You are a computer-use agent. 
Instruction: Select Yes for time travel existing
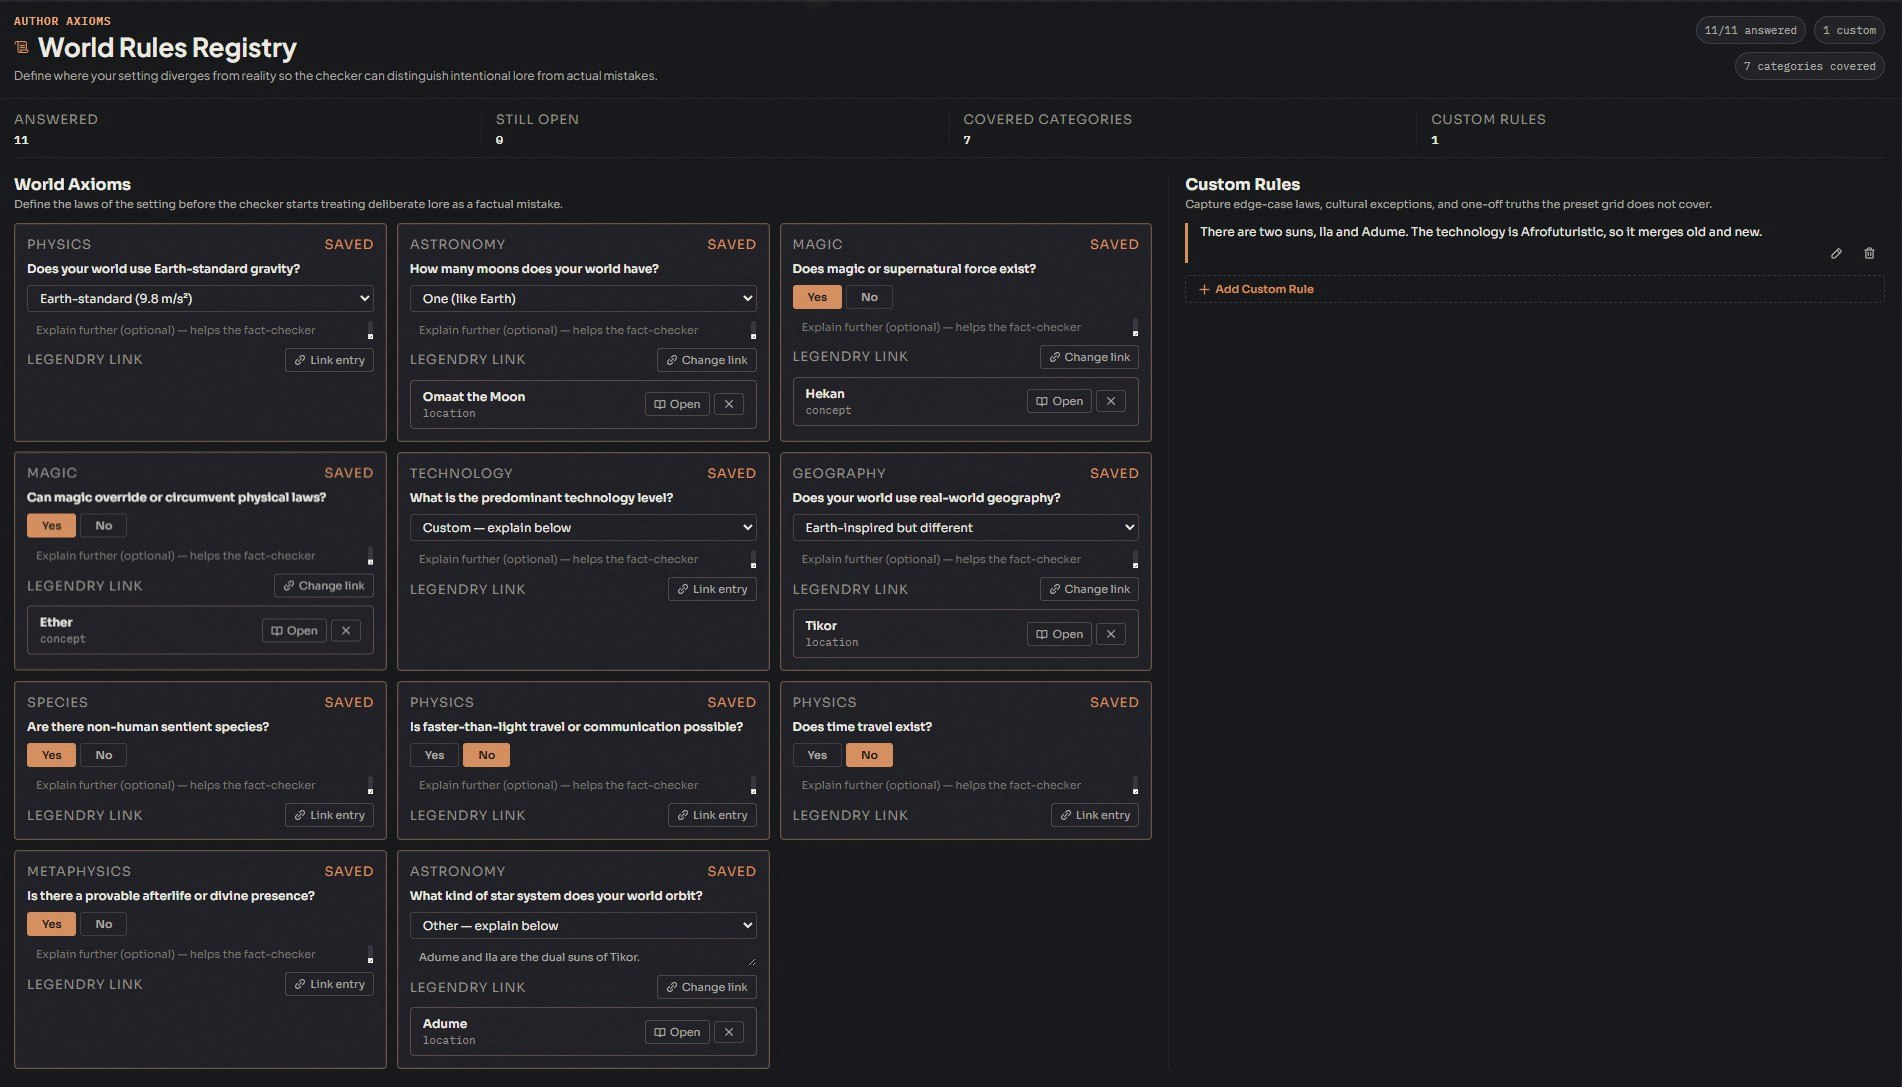(817, 755)
